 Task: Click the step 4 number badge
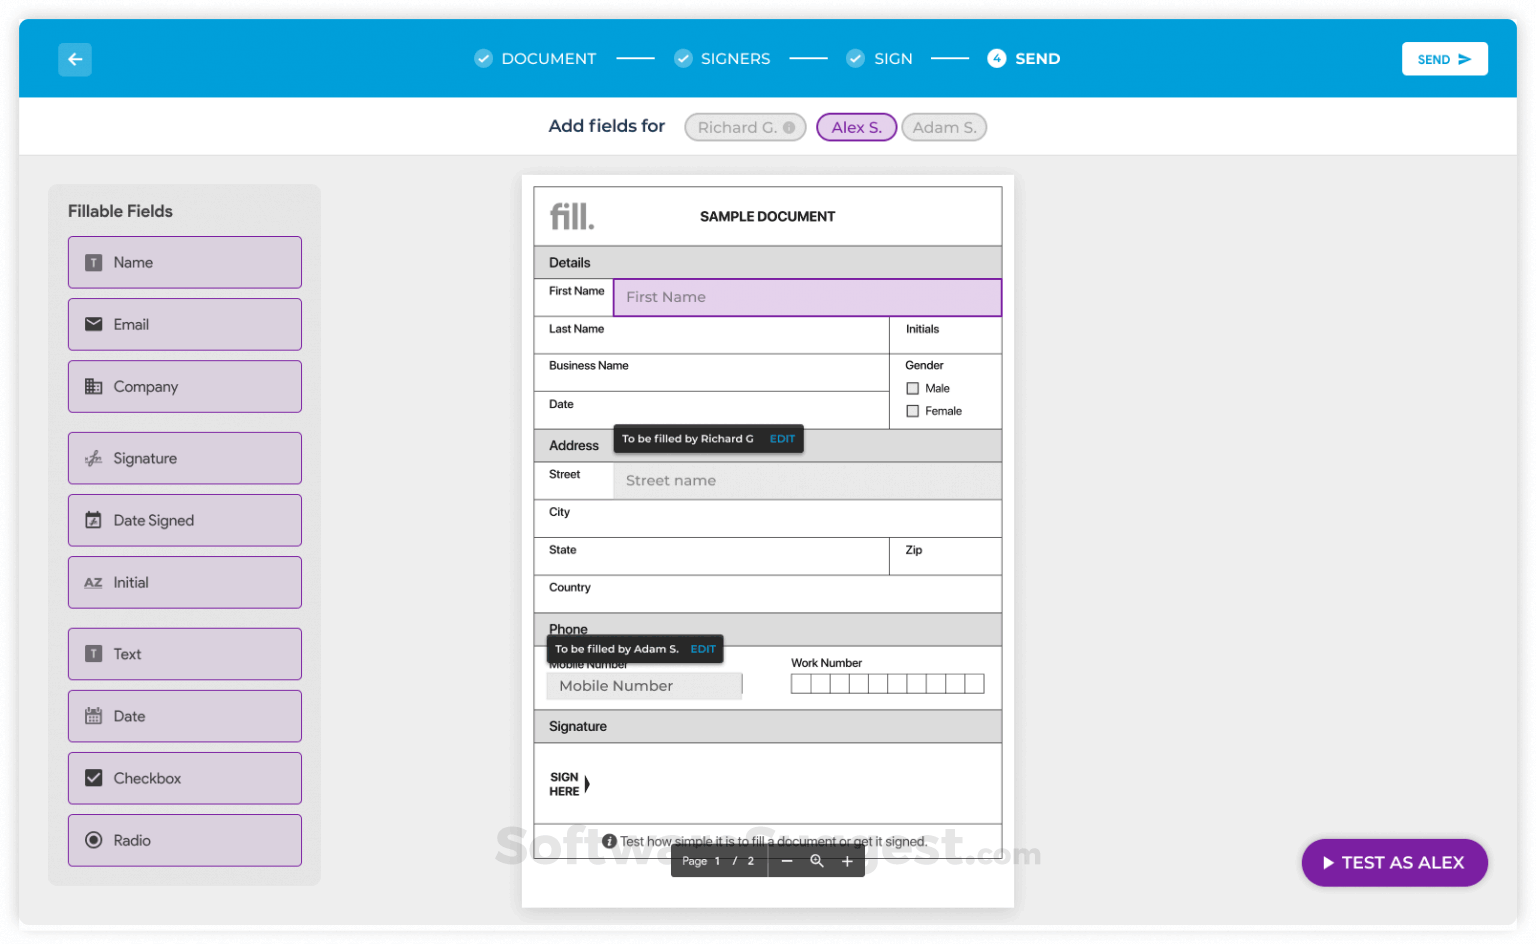click(x=996, y=58)
